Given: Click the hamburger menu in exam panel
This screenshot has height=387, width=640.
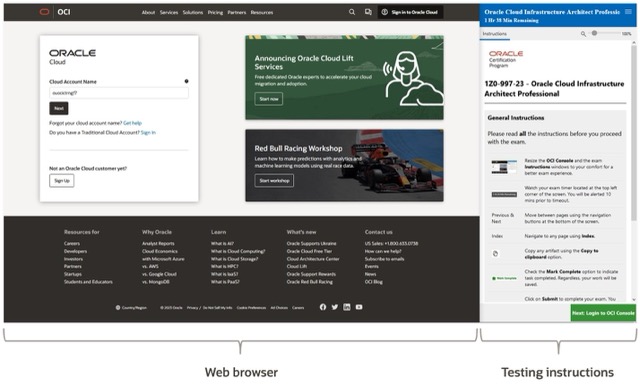Looking at the screenshot, I should (x=629, y=11).
